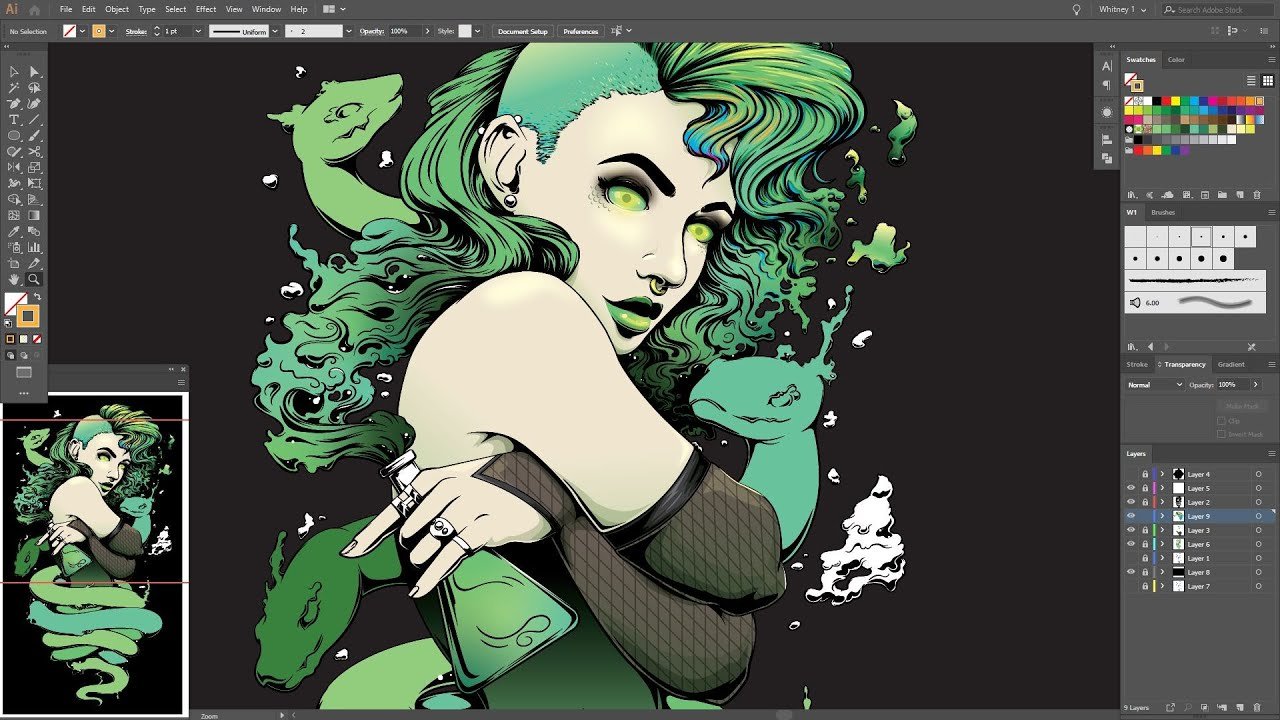
Task: Activate the Lasso tool
Action: (x=34, y=88)
